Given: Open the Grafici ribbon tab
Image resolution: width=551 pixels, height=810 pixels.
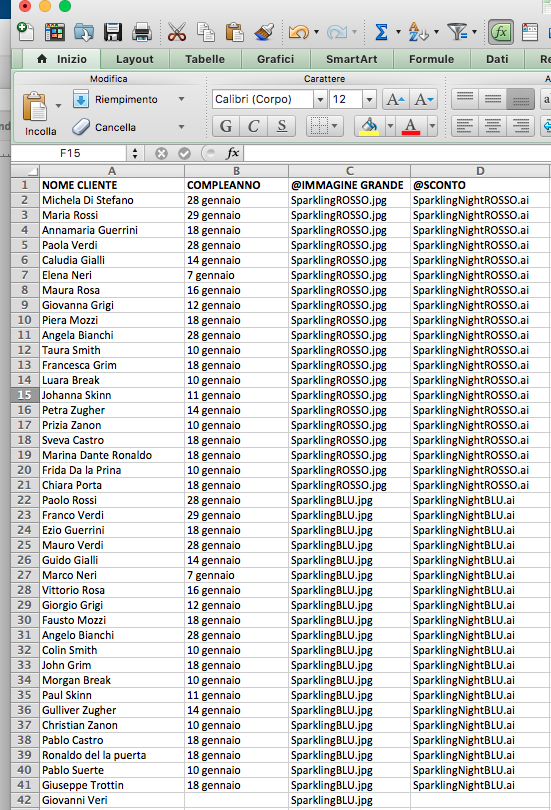Looking at the screenshot, I should pyautogui.click(x=275, y=59).
